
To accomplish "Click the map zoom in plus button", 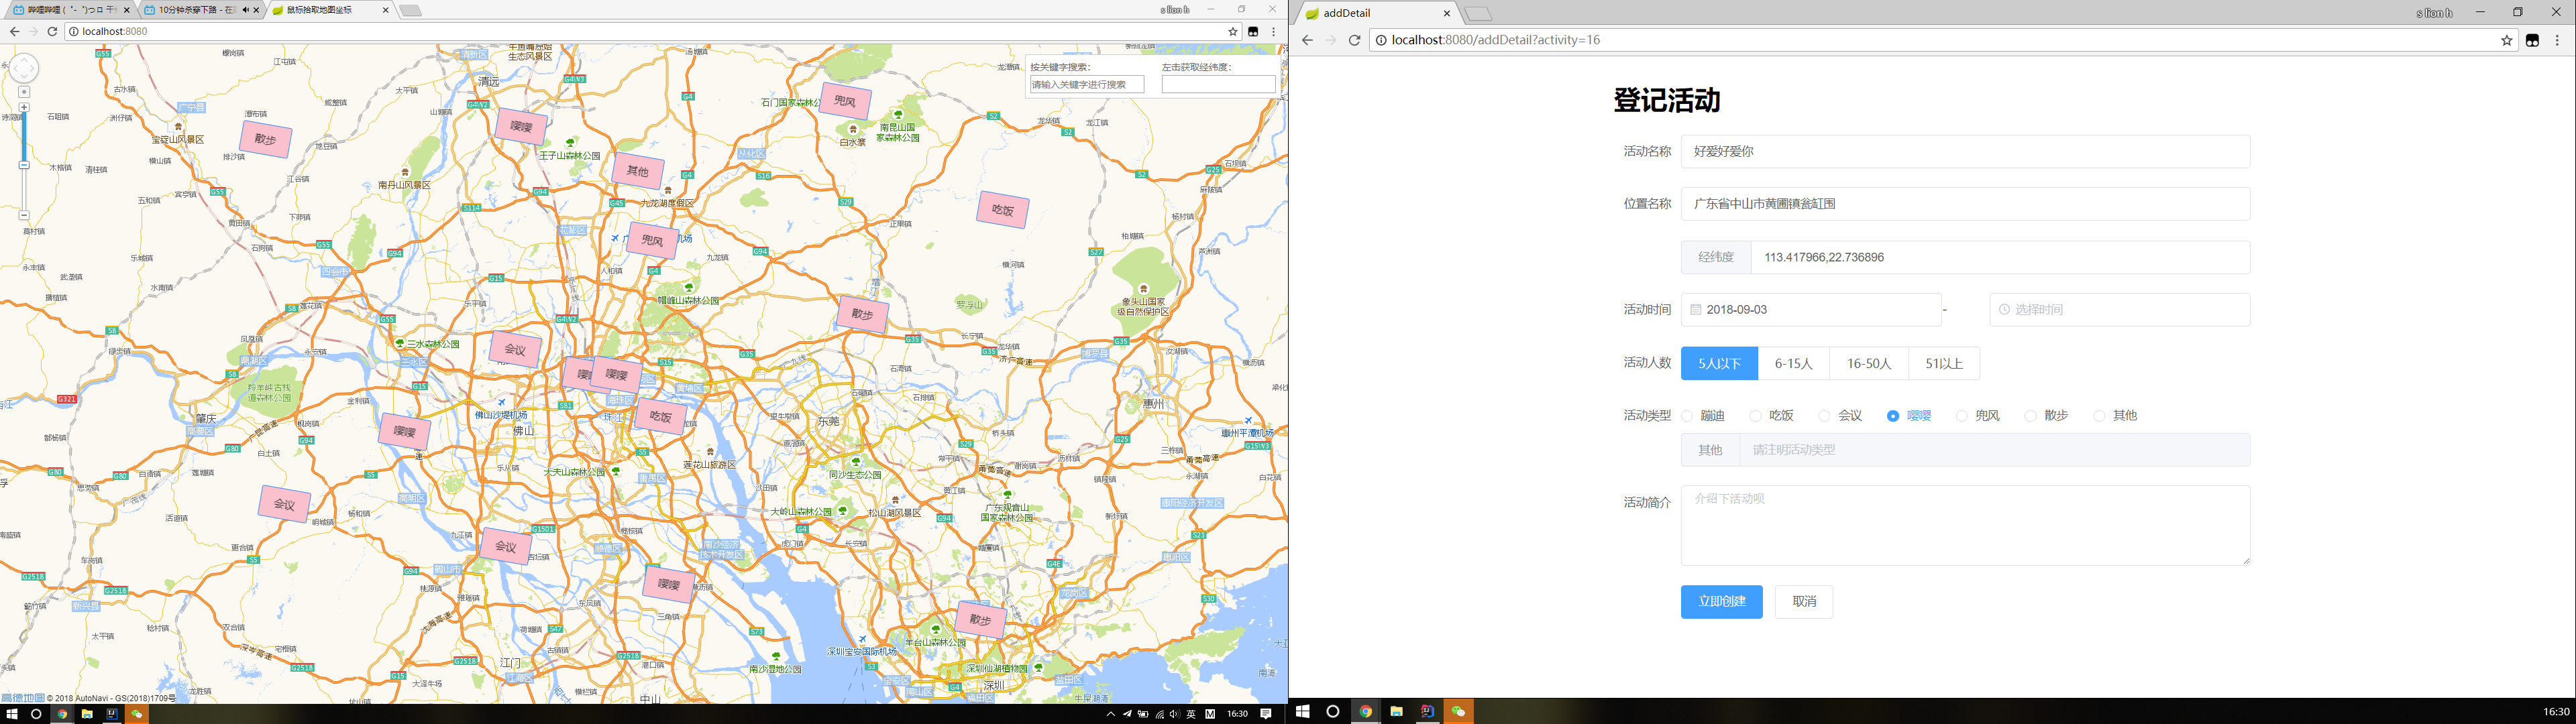I will [24, 107].
